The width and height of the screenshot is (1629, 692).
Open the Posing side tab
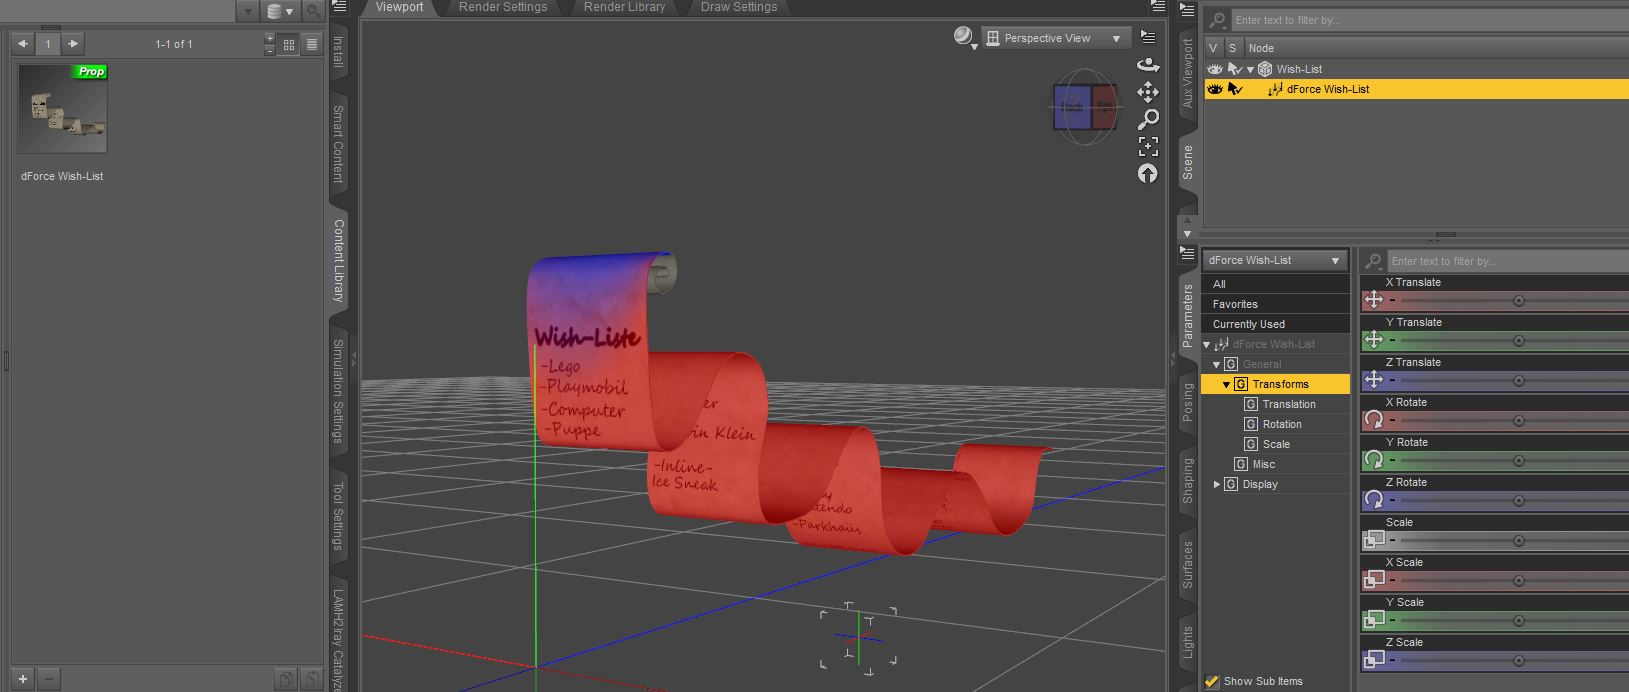point(1188,402)
